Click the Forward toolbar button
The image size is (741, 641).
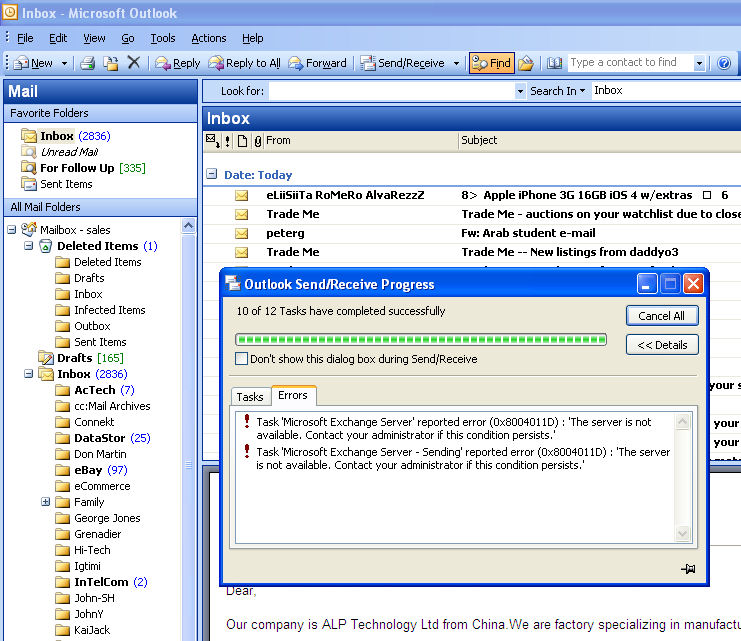point(317,63)
